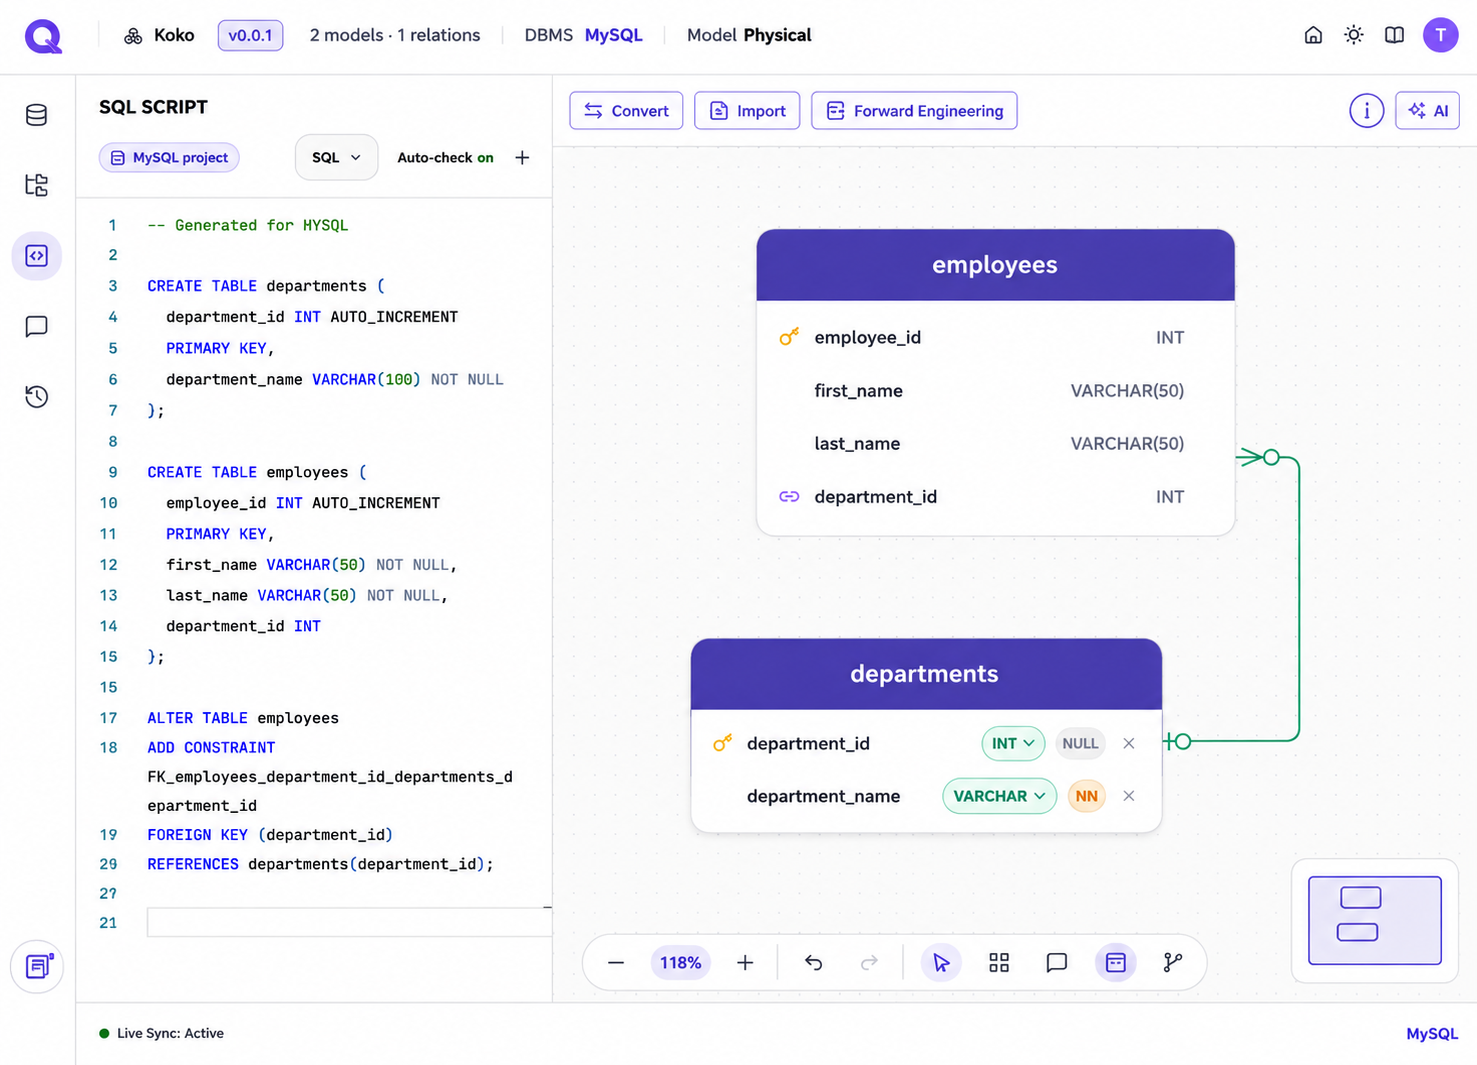Toggle NN badge on department_name row
This screenshot has height=1065, width=1477.
pos(1087,796)
